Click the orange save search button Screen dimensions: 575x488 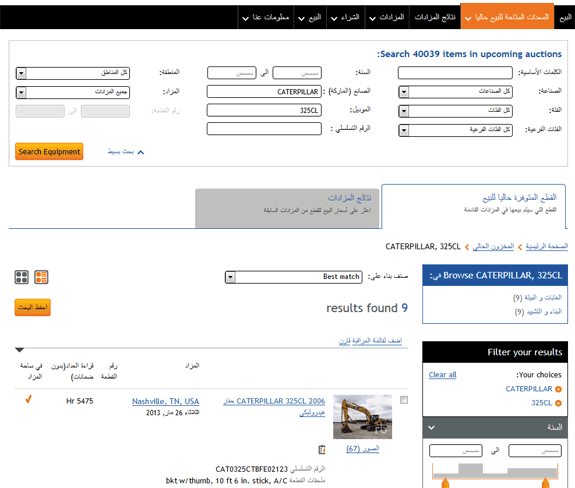[33, 307]
